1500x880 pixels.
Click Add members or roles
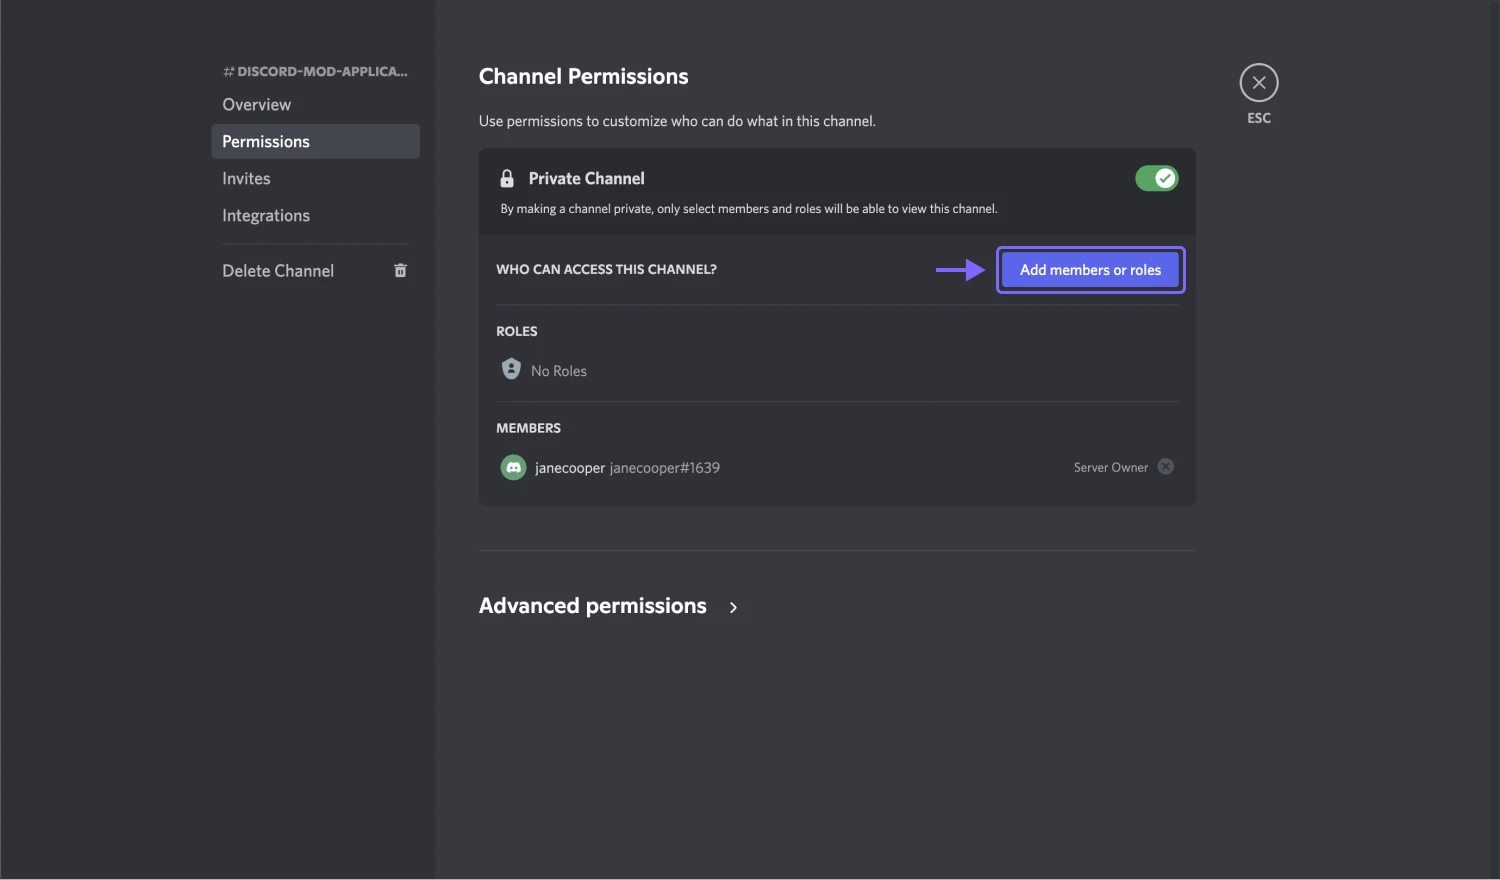1090,269
